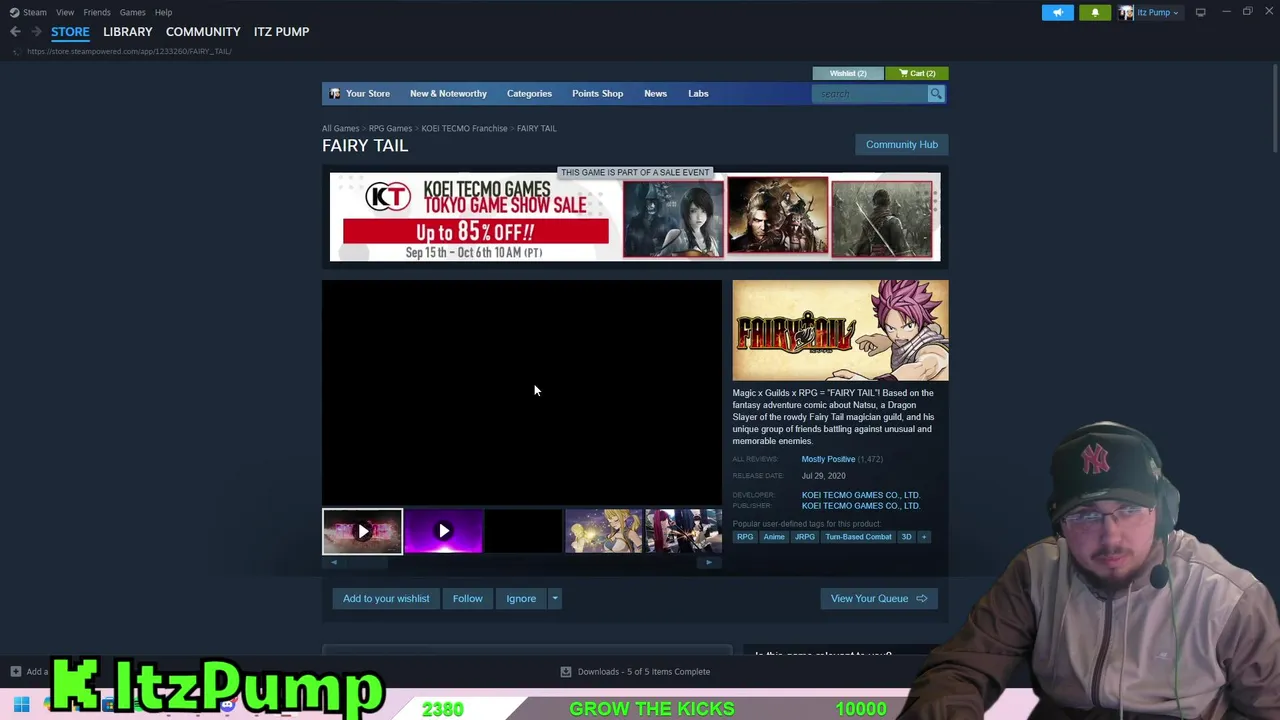Image resolution: width=1280 pixels, height=720 pixels.
Task: Open the ITZ PUMP profile tab
Action: pos(281,32)
